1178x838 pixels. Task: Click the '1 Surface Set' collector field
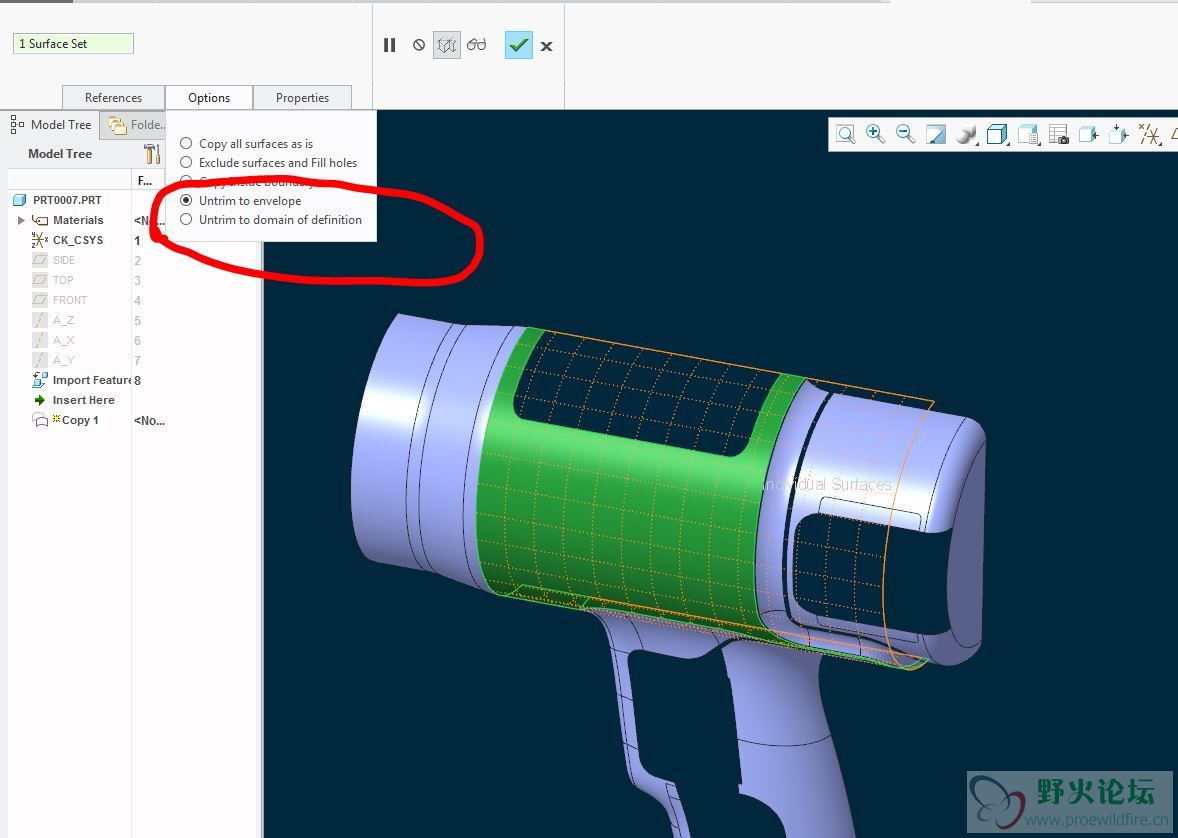click(73, 44)
